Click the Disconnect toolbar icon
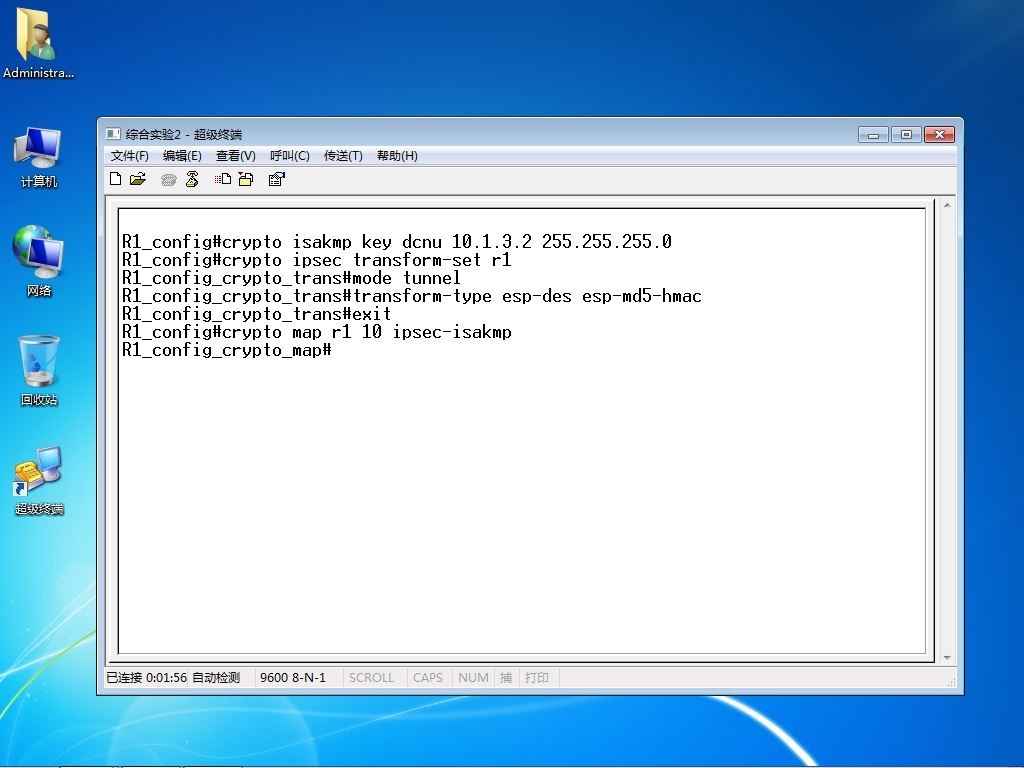The height and width of the screenshot is (768, 1024). (x=192, y=179)
